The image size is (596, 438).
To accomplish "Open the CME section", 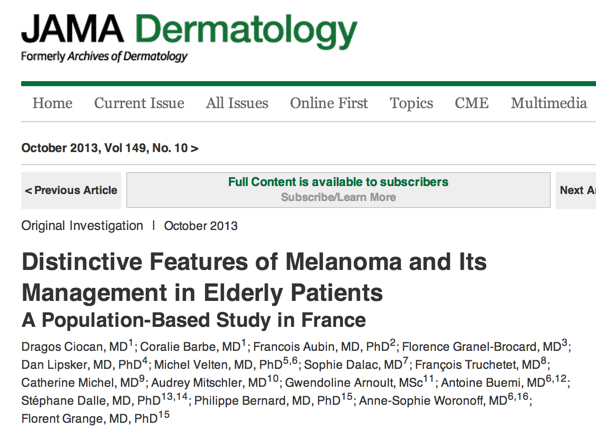I will click(472, 103).
